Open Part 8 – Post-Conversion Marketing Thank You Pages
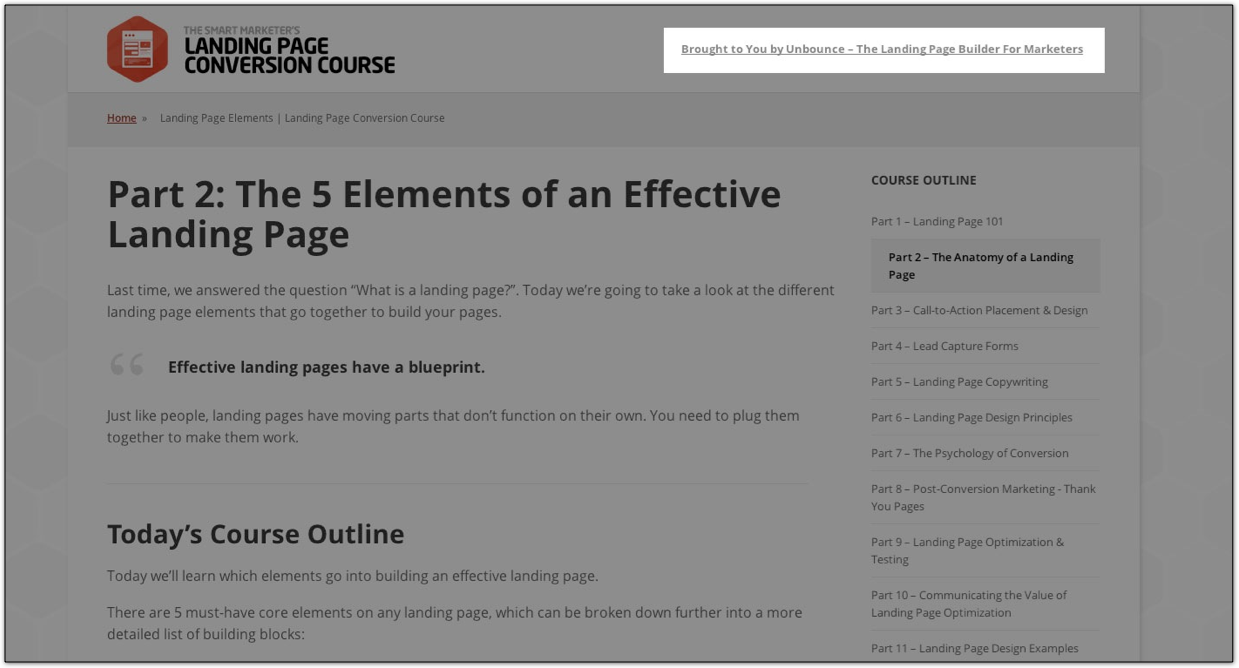Screen dimensions: 1239x668 tap(982, 497)
